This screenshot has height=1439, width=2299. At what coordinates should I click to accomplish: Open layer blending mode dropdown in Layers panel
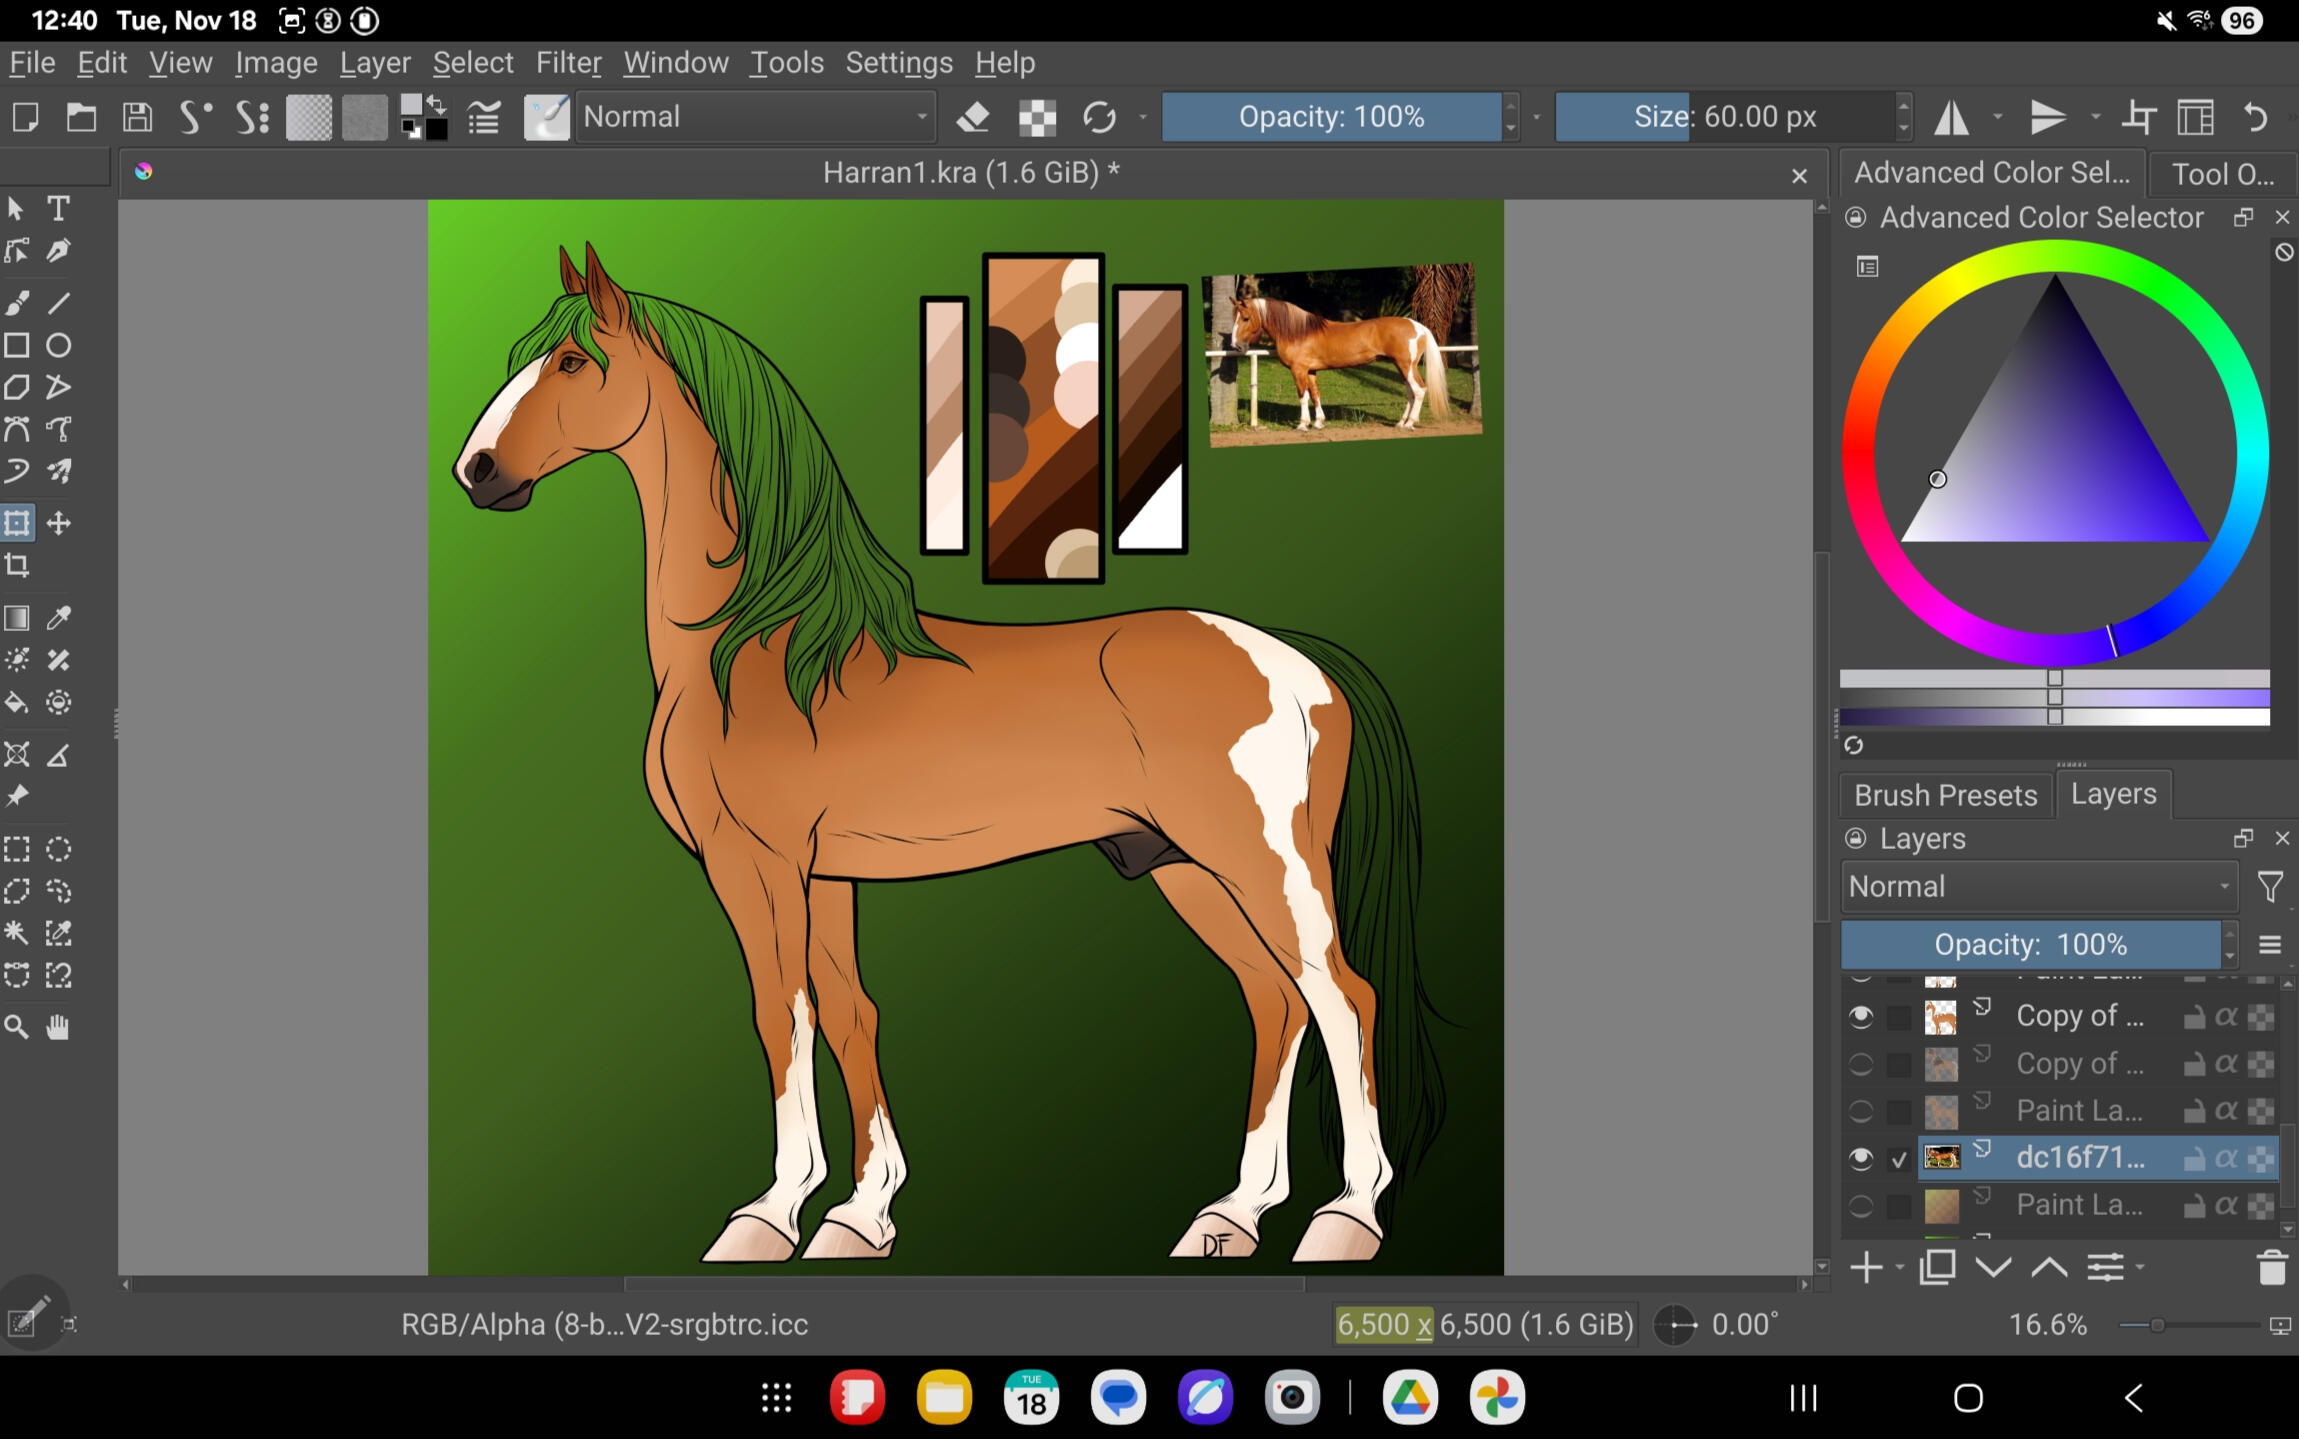click(x=2038, y=887)
